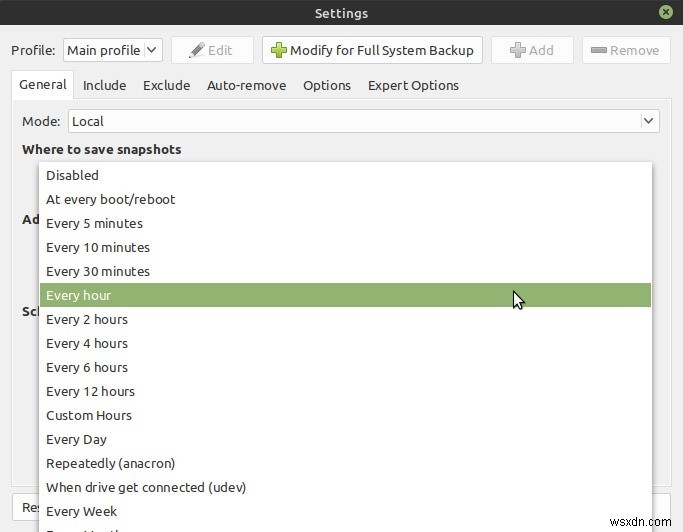Select Custom Hours option
Image resolution: width=683 pixels, height=532 pixels.
click(345, 415)
